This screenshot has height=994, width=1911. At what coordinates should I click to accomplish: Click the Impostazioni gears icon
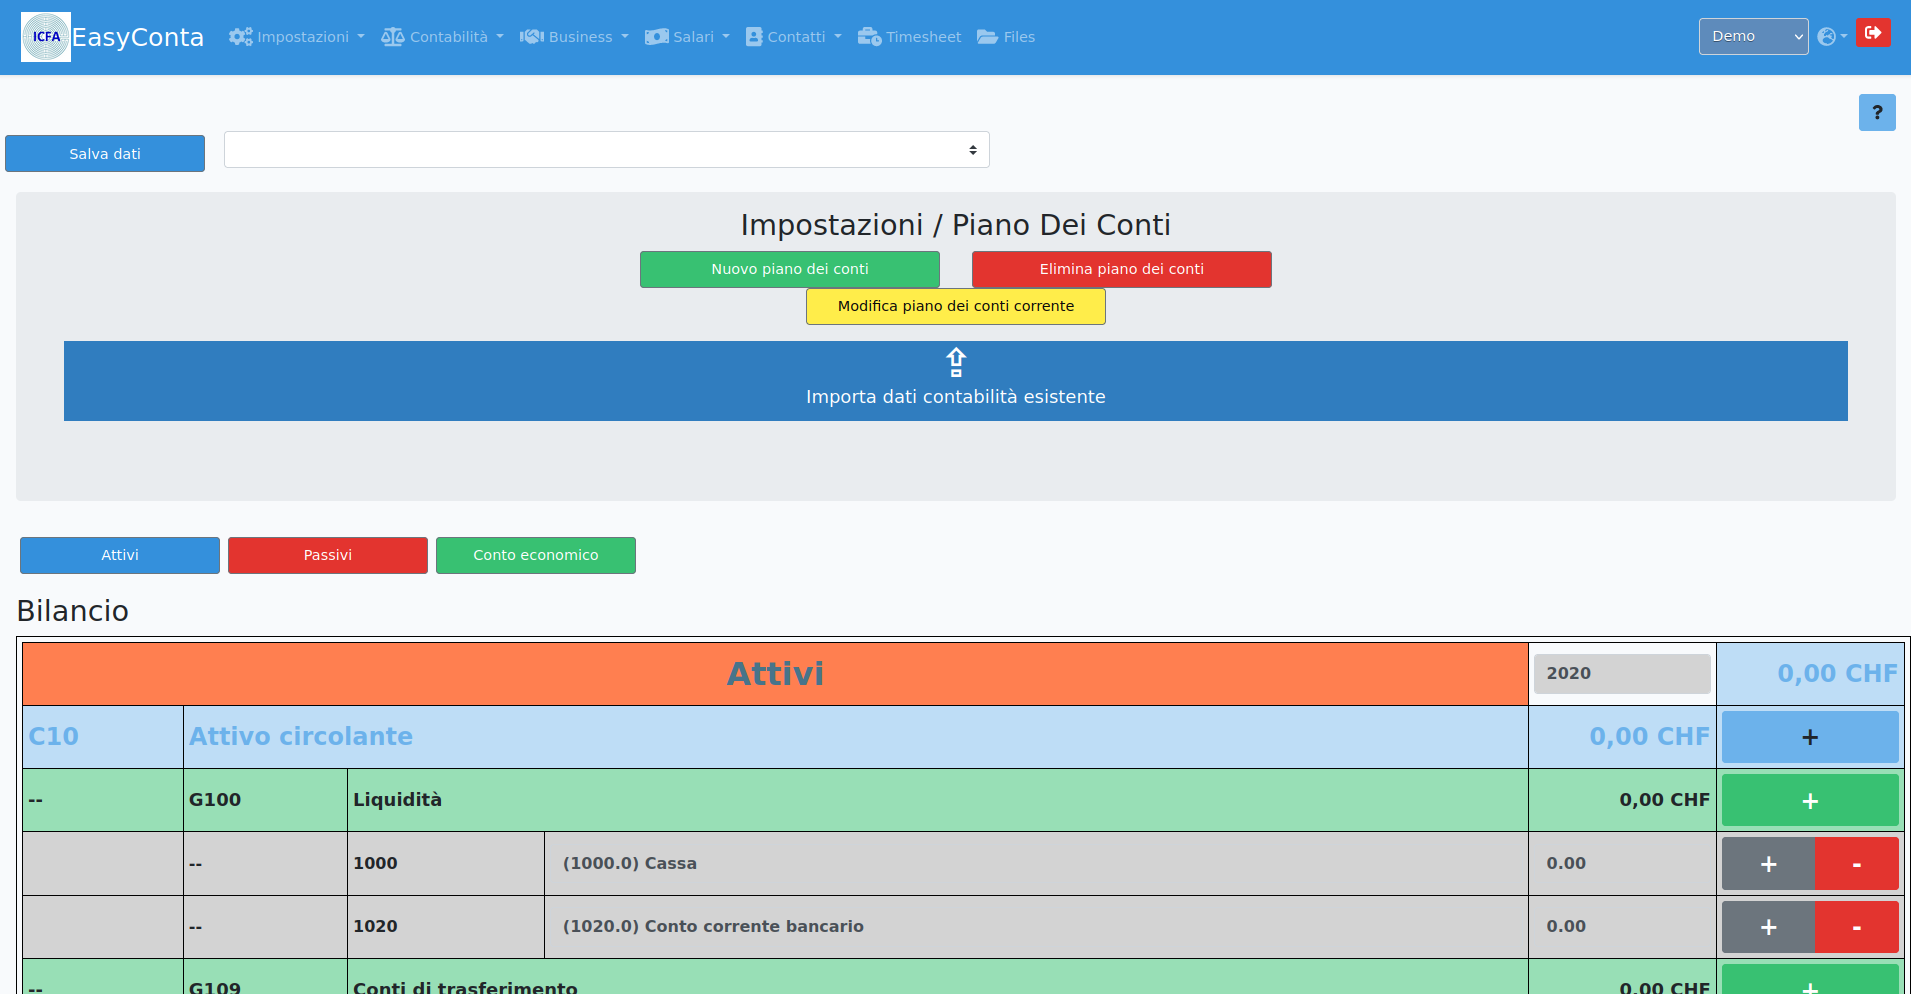240,37
